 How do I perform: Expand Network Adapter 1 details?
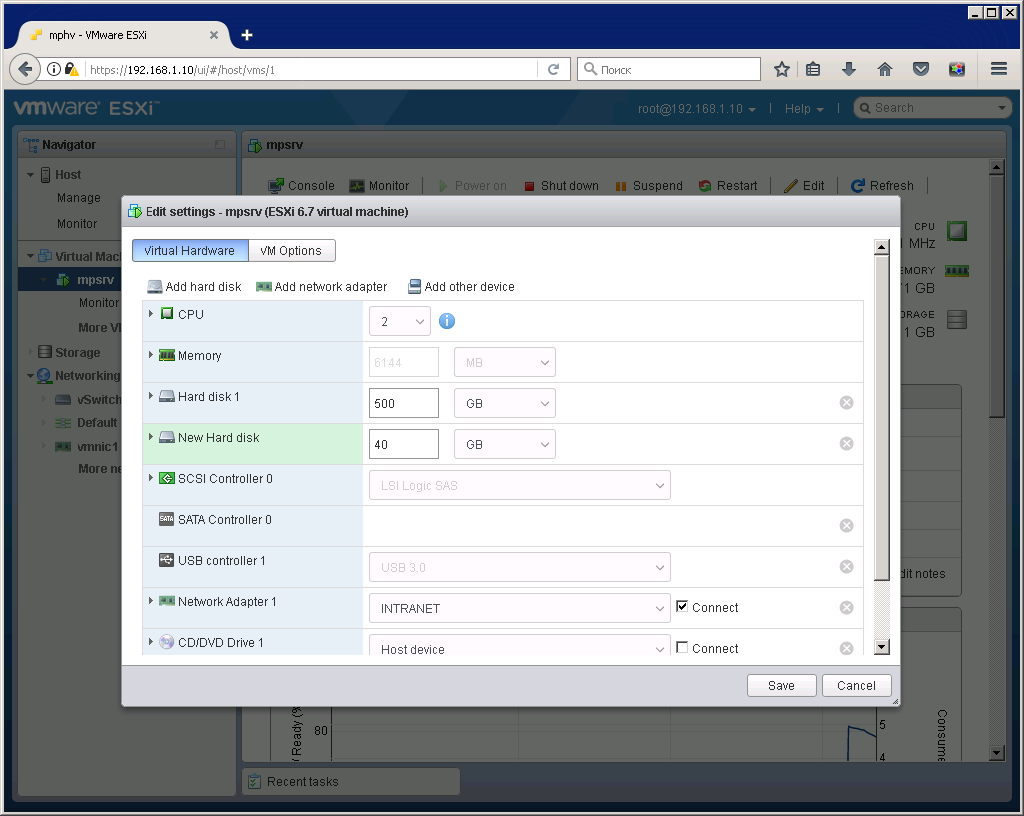(x=151, y=601)
